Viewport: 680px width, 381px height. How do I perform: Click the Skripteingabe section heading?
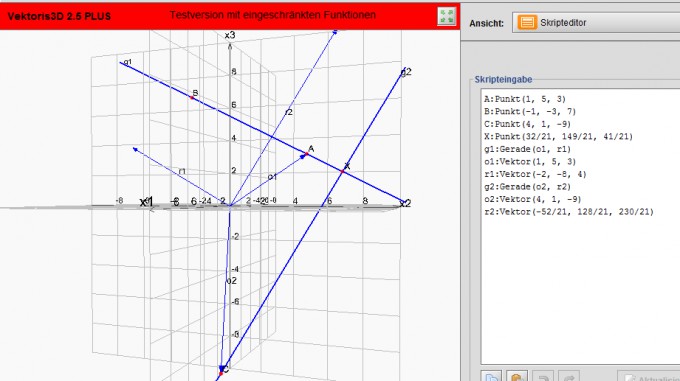pos(503,79)
